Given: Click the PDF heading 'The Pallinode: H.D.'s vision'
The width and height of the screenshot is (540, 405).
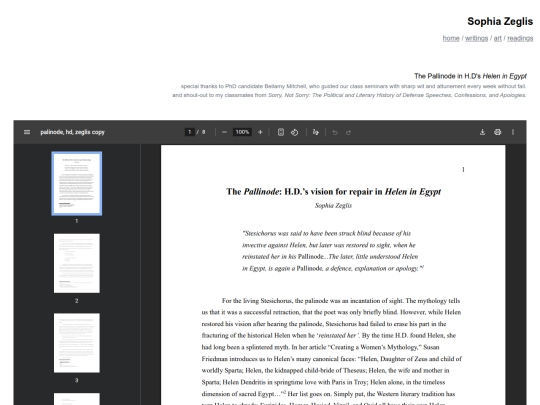Looking at the screenshot, I should click(x=333, y=191).
